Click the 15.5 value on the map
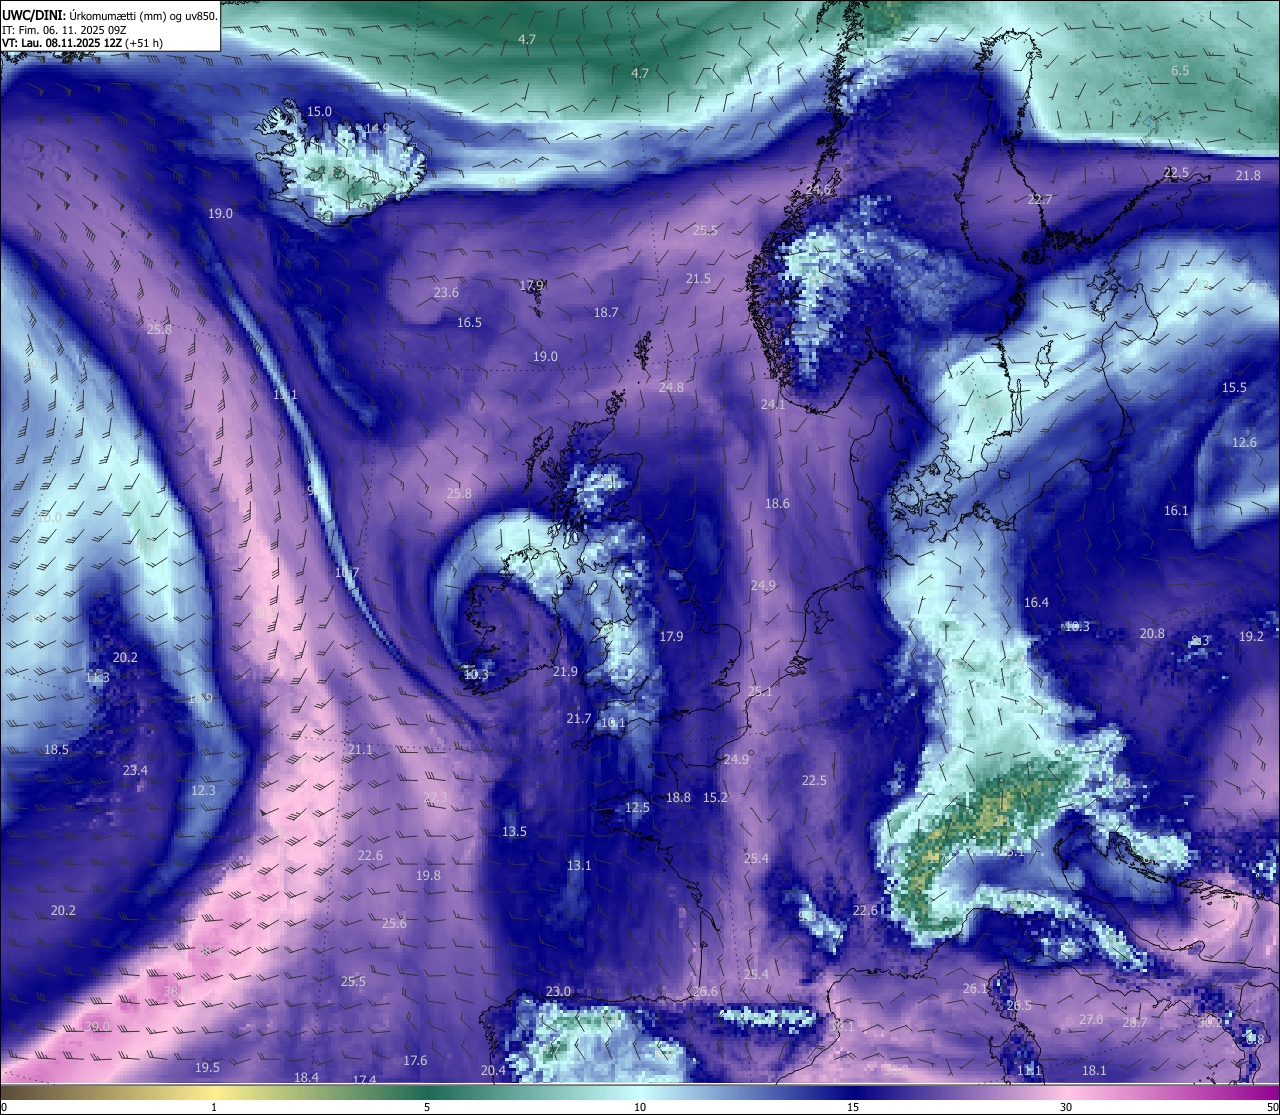Screen dimensions: 1280x1115 1234,388
